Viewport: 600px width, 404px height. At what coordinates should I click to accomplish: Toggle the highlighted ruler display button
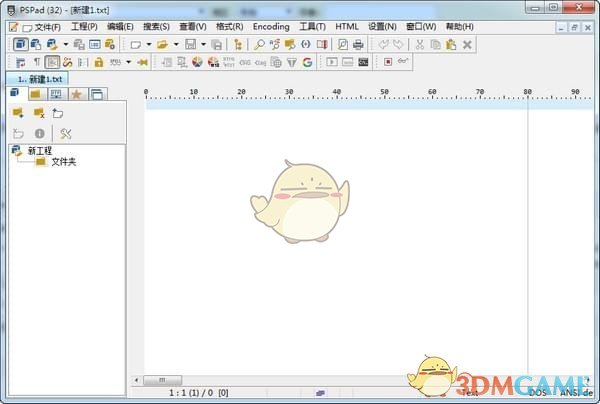52,62
